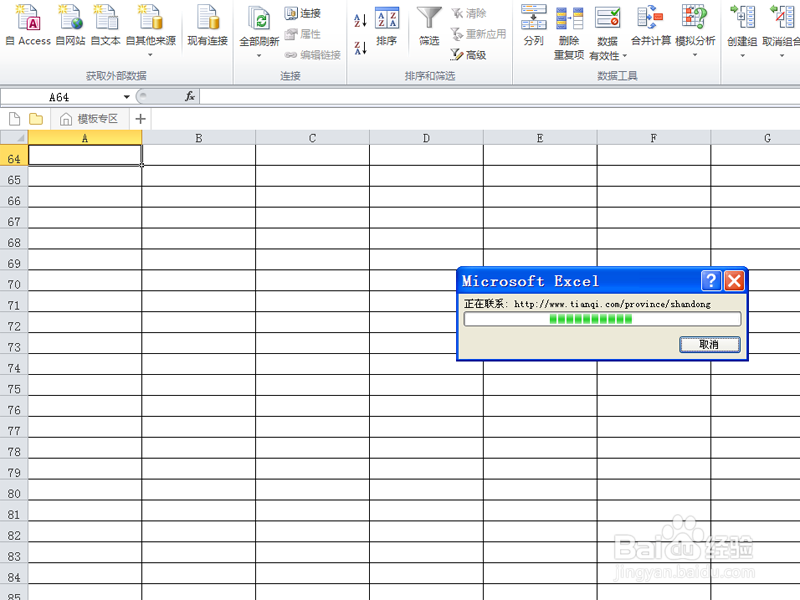This screenshot has width=800, height=600.
Task: Click 重新应用 reapply filter
Action: pyautogui.click(x=479, y=34)
